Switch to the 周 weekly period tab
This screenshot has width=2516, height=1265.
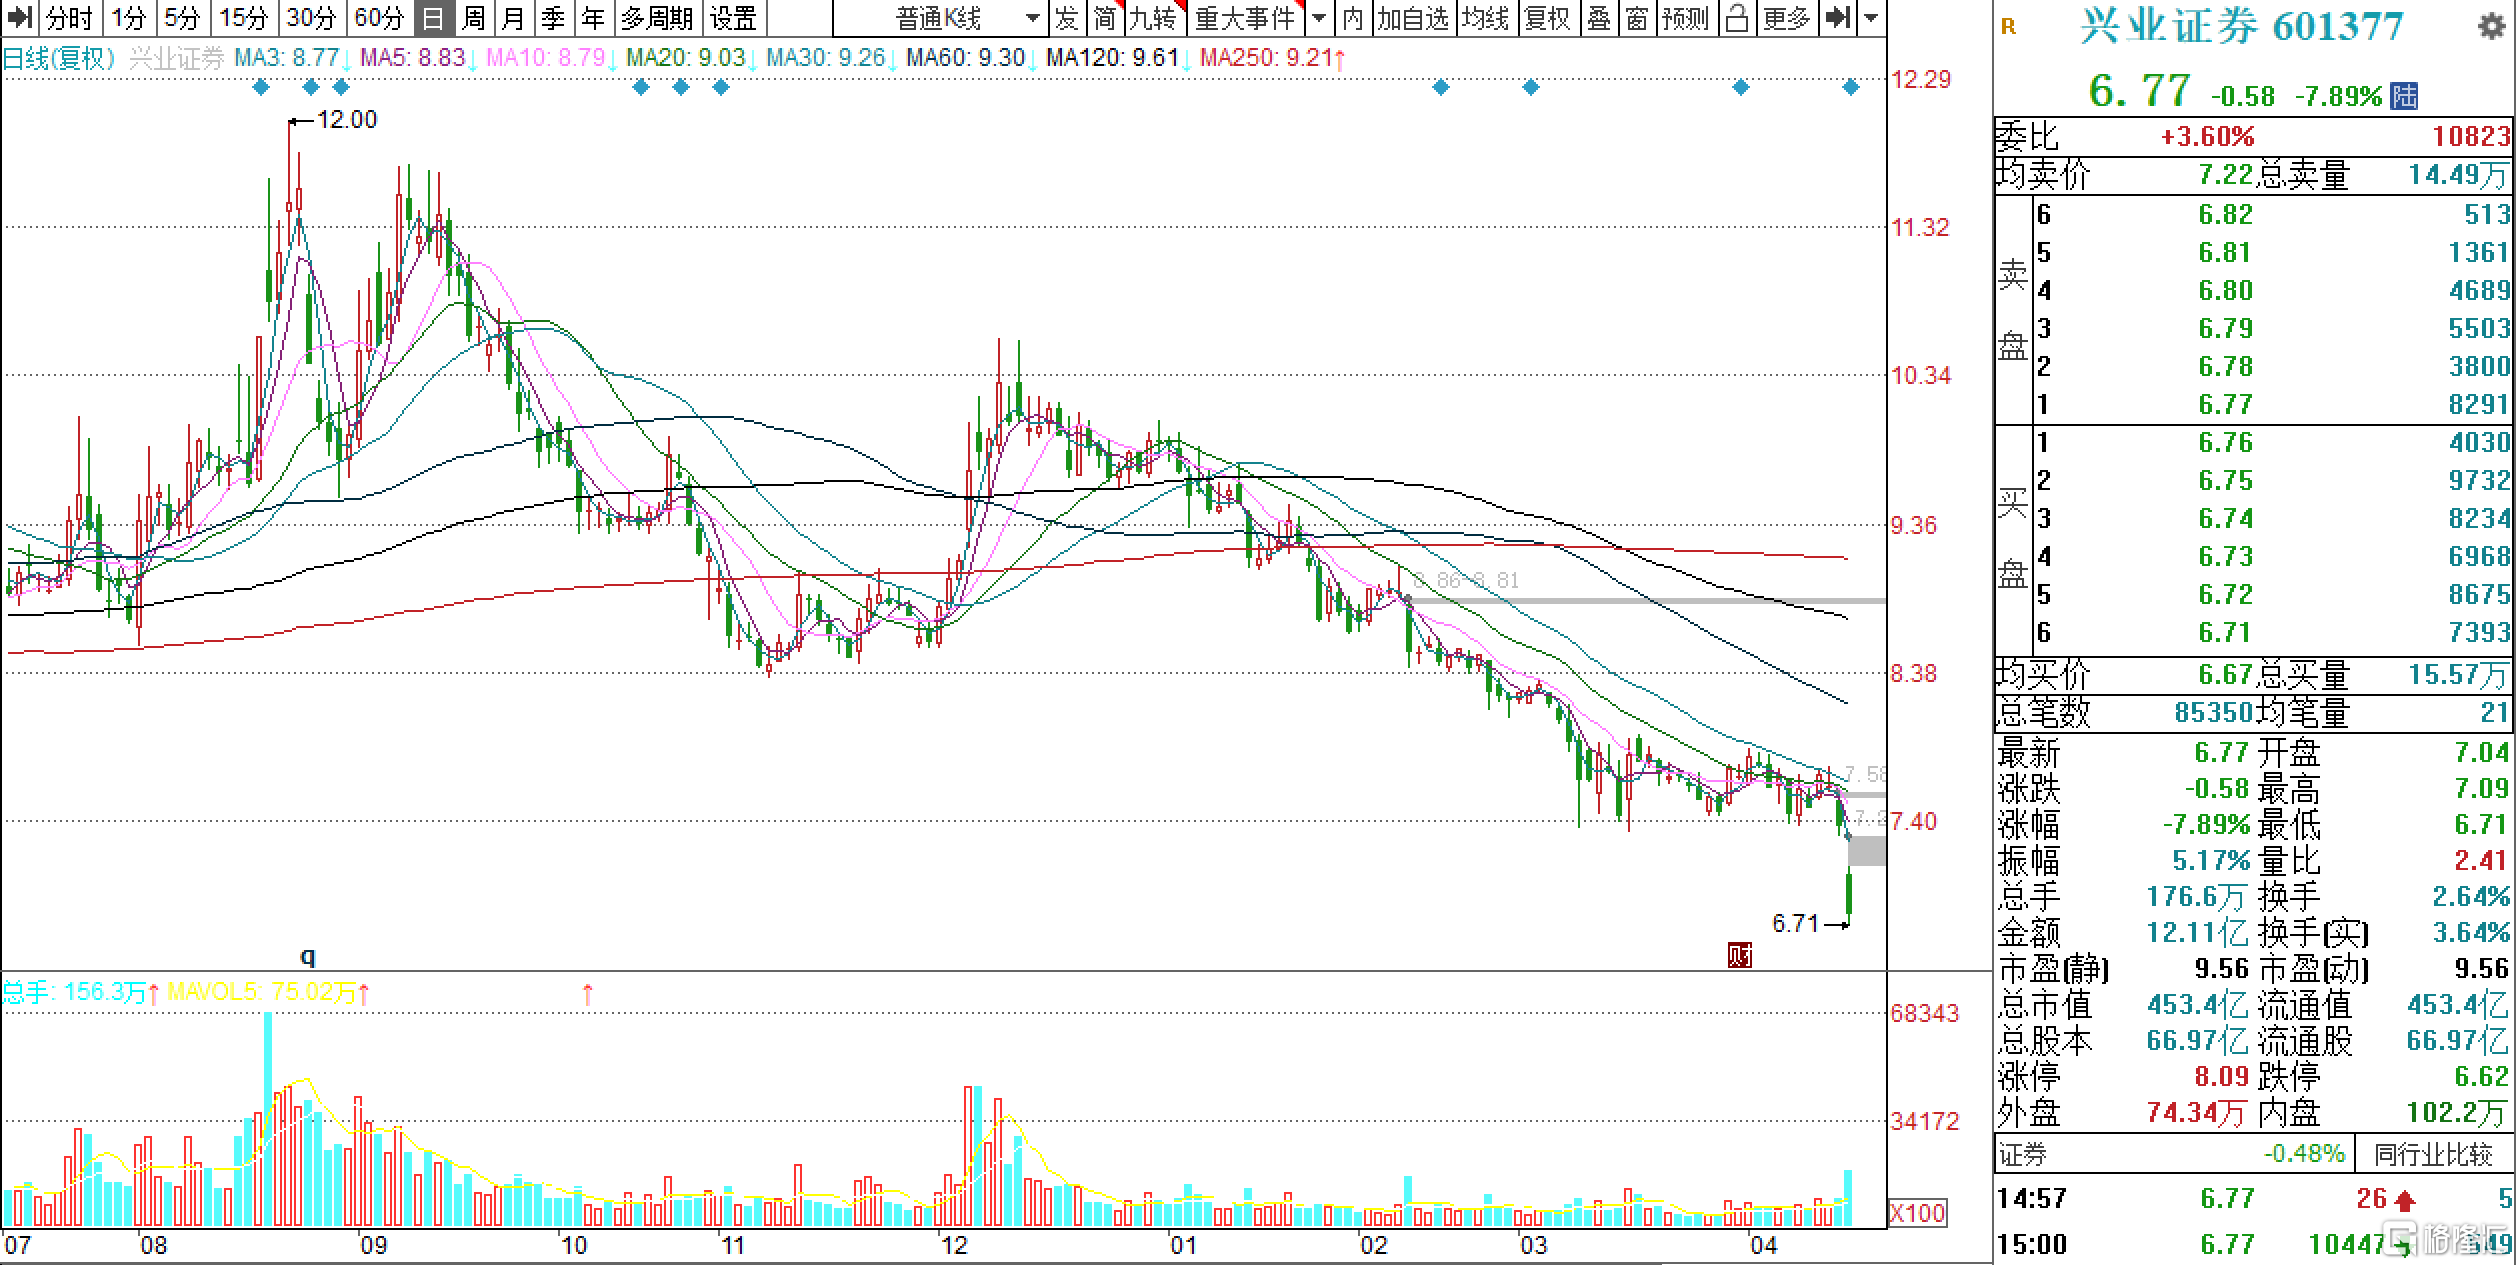(474, 17)
